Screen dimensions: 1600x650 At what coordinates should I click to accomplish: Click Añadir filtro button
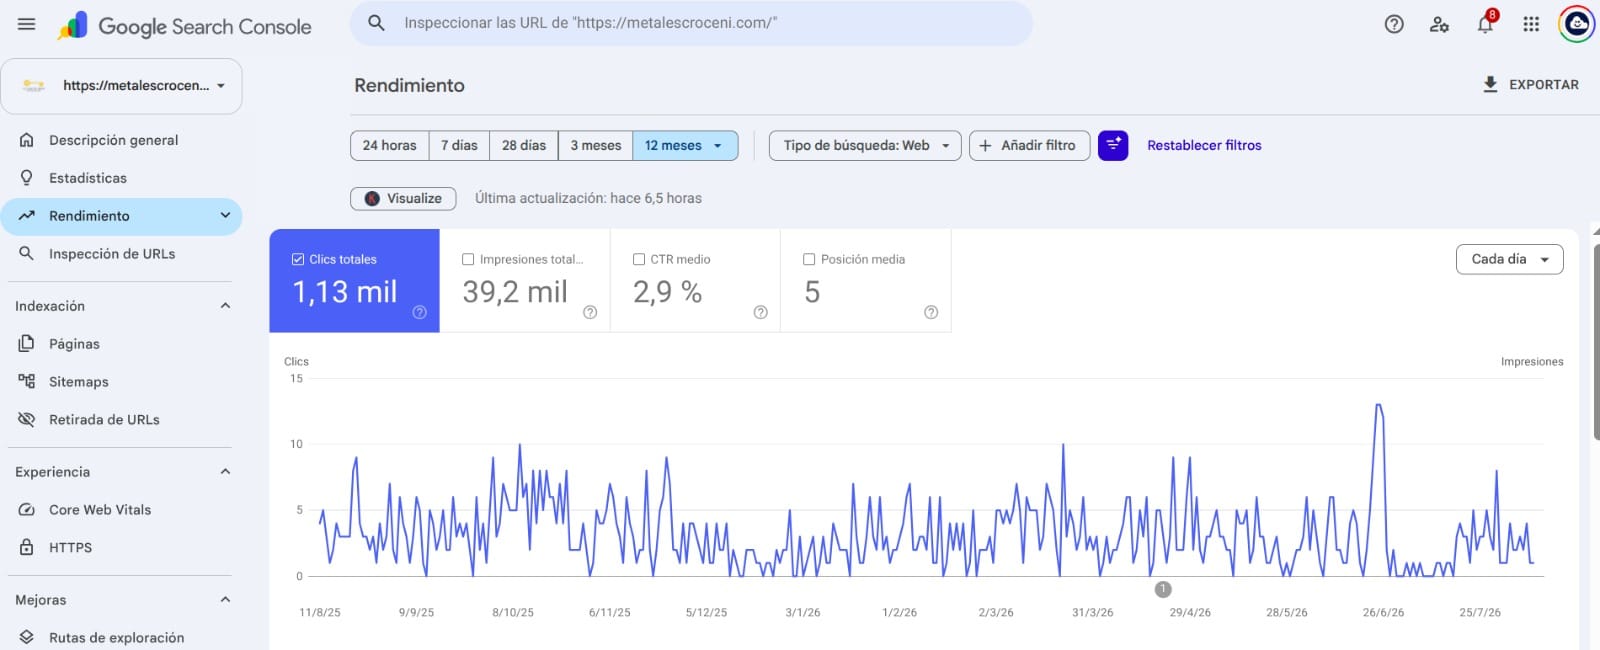coord(1029,145)
